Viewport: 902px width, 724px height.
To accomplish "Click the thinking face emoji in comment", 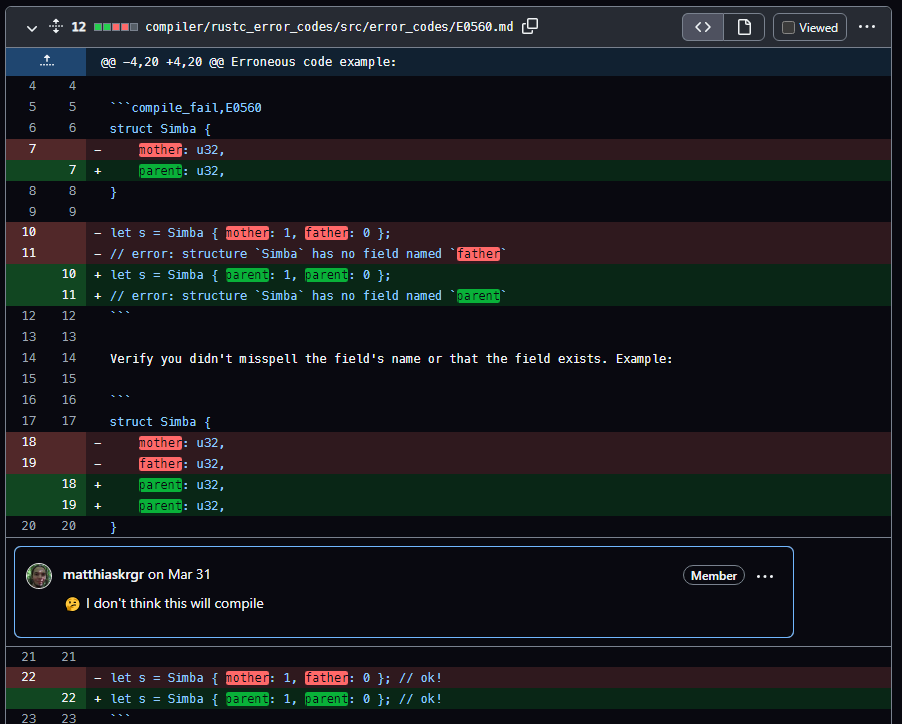I will (72, 604).
